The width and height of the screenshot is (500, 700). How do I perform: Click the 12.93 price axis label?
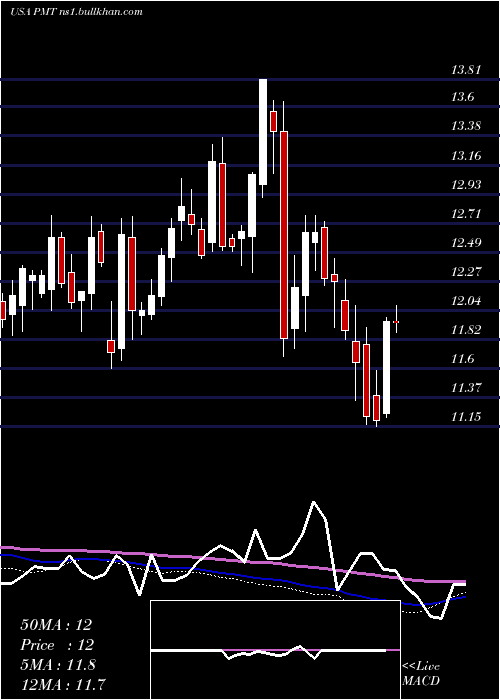(x=466, y=185)
